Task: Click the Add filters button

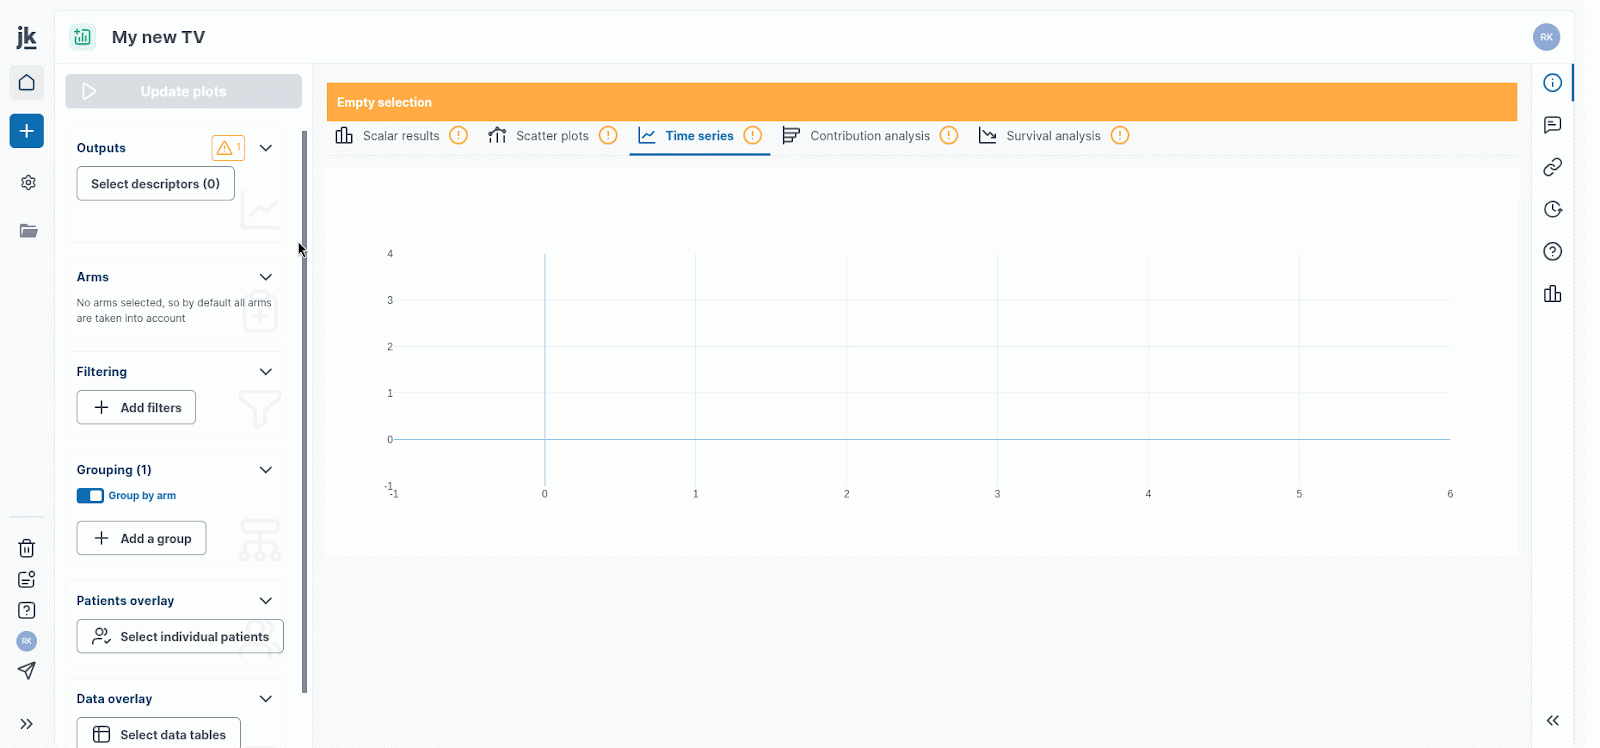Action: click(136, 408)
